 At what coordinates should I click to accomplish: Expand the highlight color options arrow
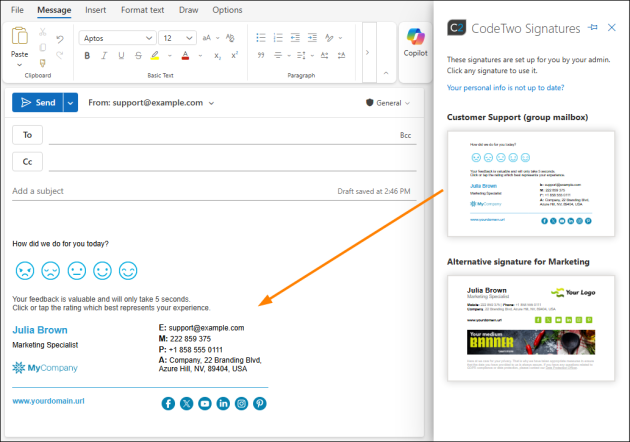coord(170,55)
